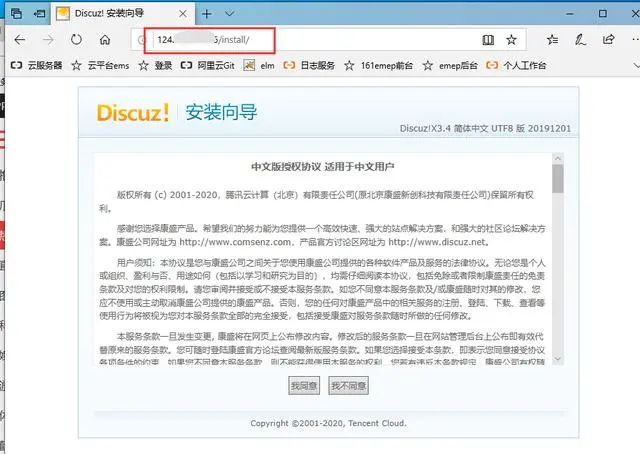Show tab previews chevron
This screenshot has width=640, height=454.
point(229,13)
